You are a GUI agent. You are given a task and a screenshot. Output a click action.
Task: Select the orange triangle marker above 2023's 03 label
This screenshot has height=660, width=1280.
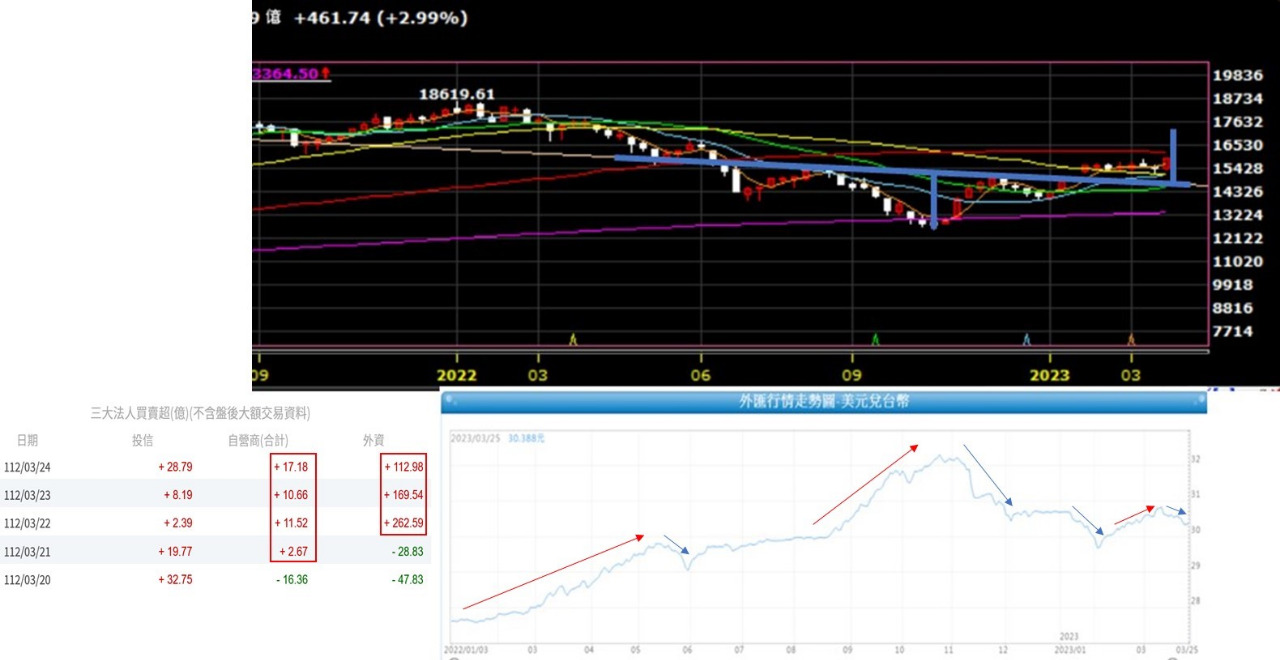click(x=1131, y=339)
